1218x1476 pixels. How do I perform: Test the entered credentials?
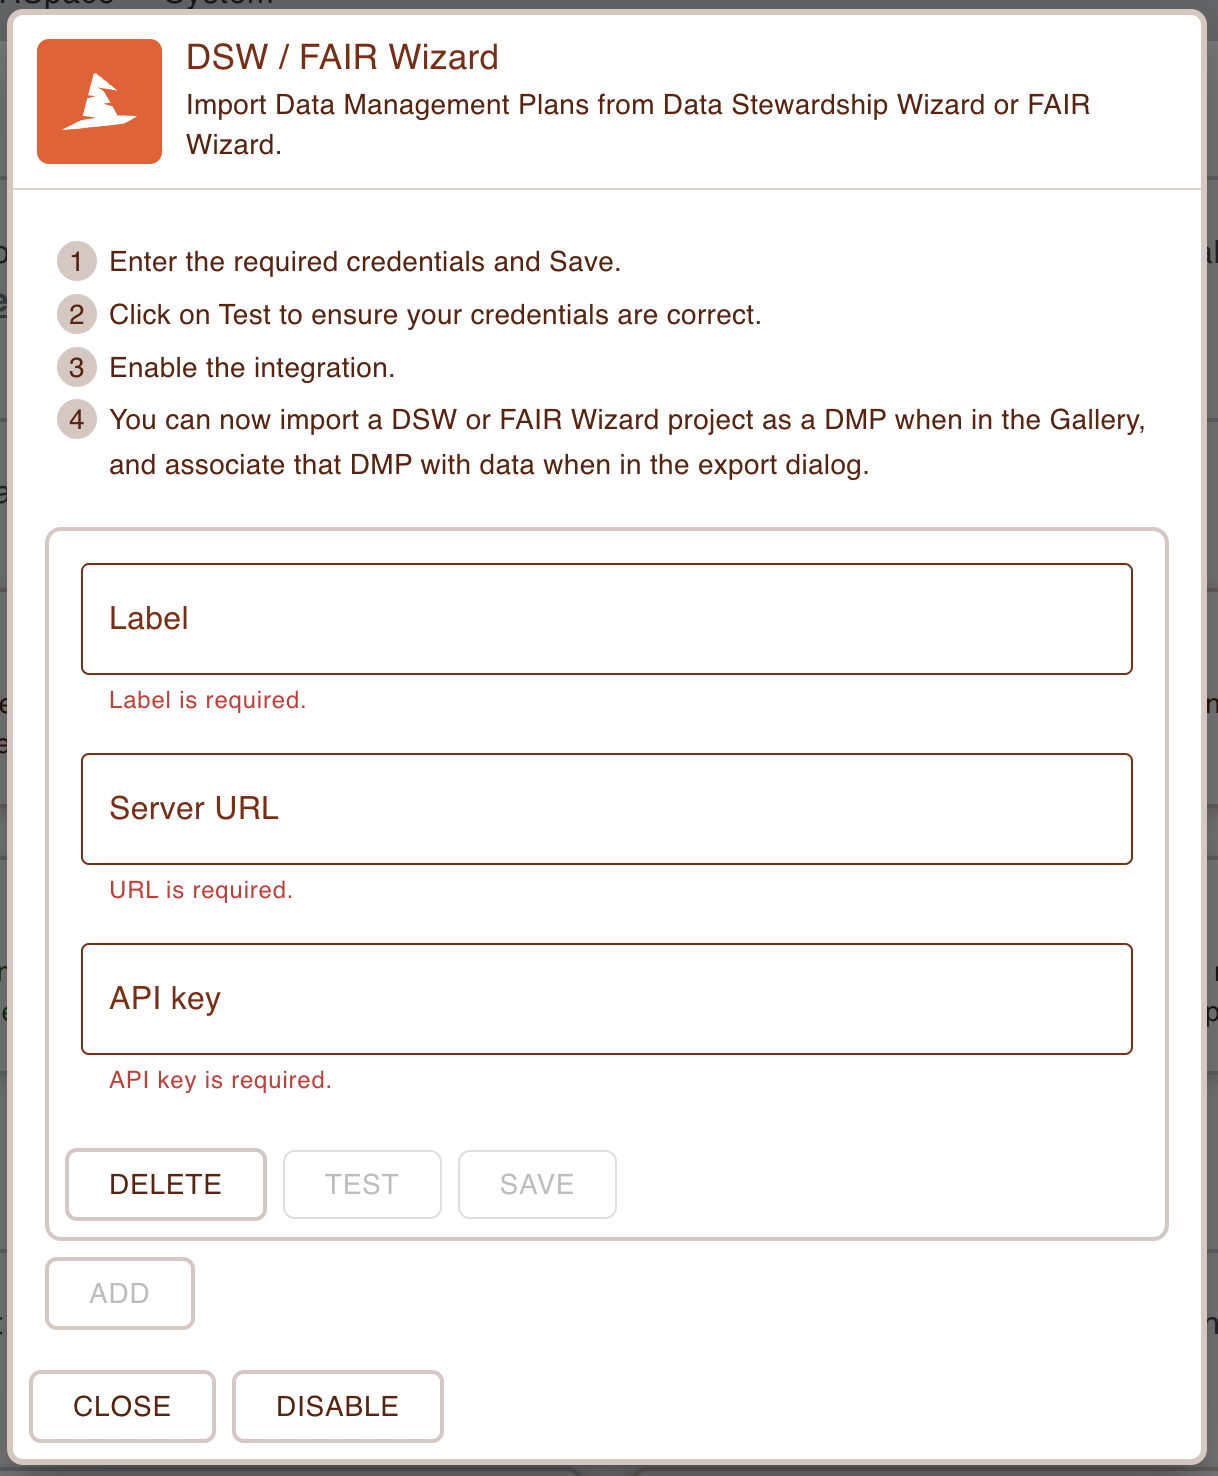(x=362, y=1184)
